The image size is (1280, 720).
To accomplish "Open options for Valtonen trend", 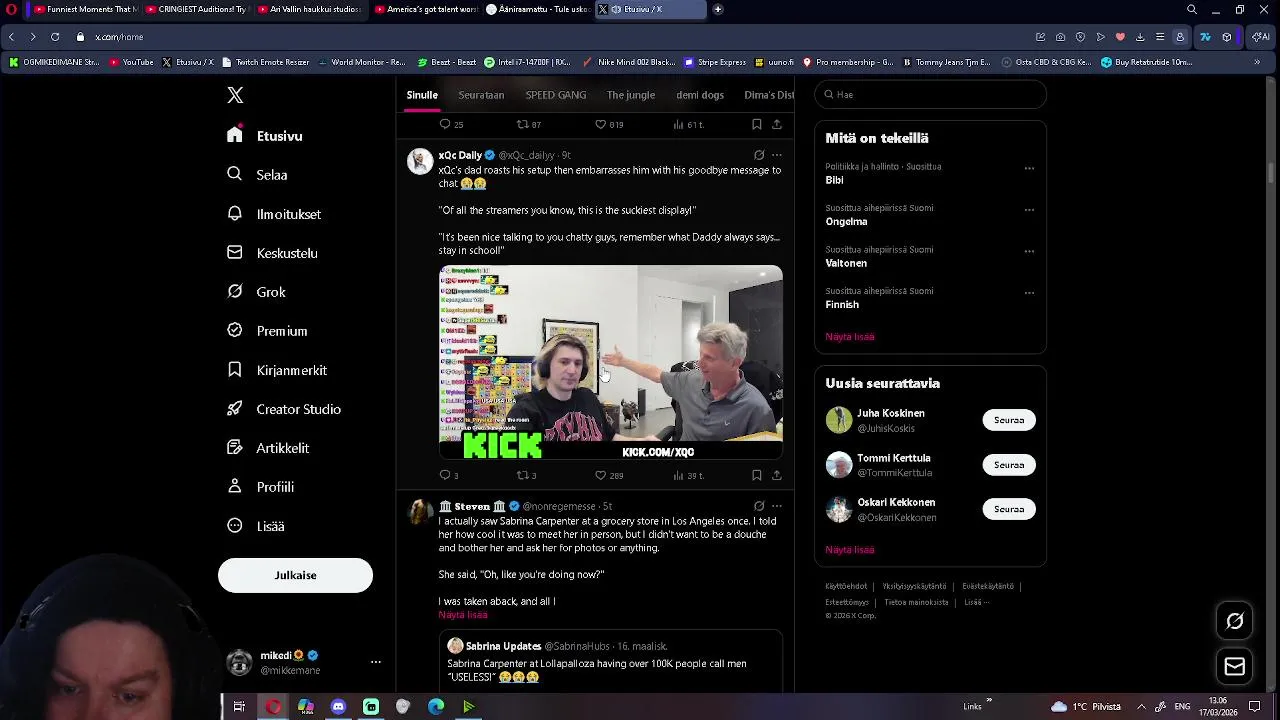I will click(x=1029, y=251).
